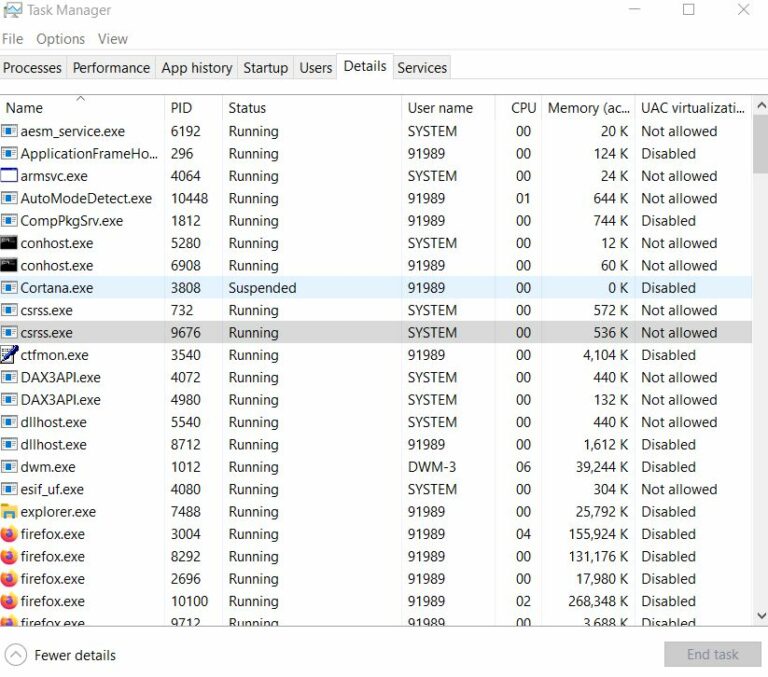Collapse view with Fewer details chevron
Viewport: 768px width, 677px height.
click(16, 655)
